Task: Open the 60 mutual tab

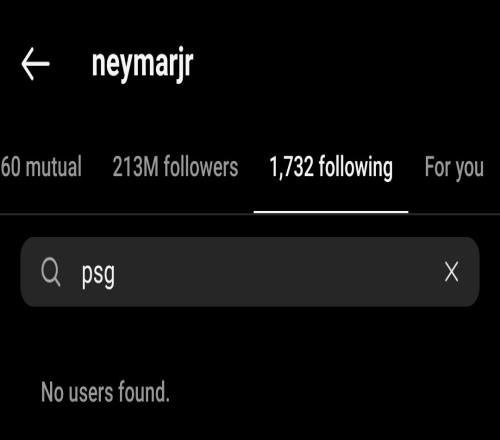Action: pyautogui.click(x=41, y=166)
